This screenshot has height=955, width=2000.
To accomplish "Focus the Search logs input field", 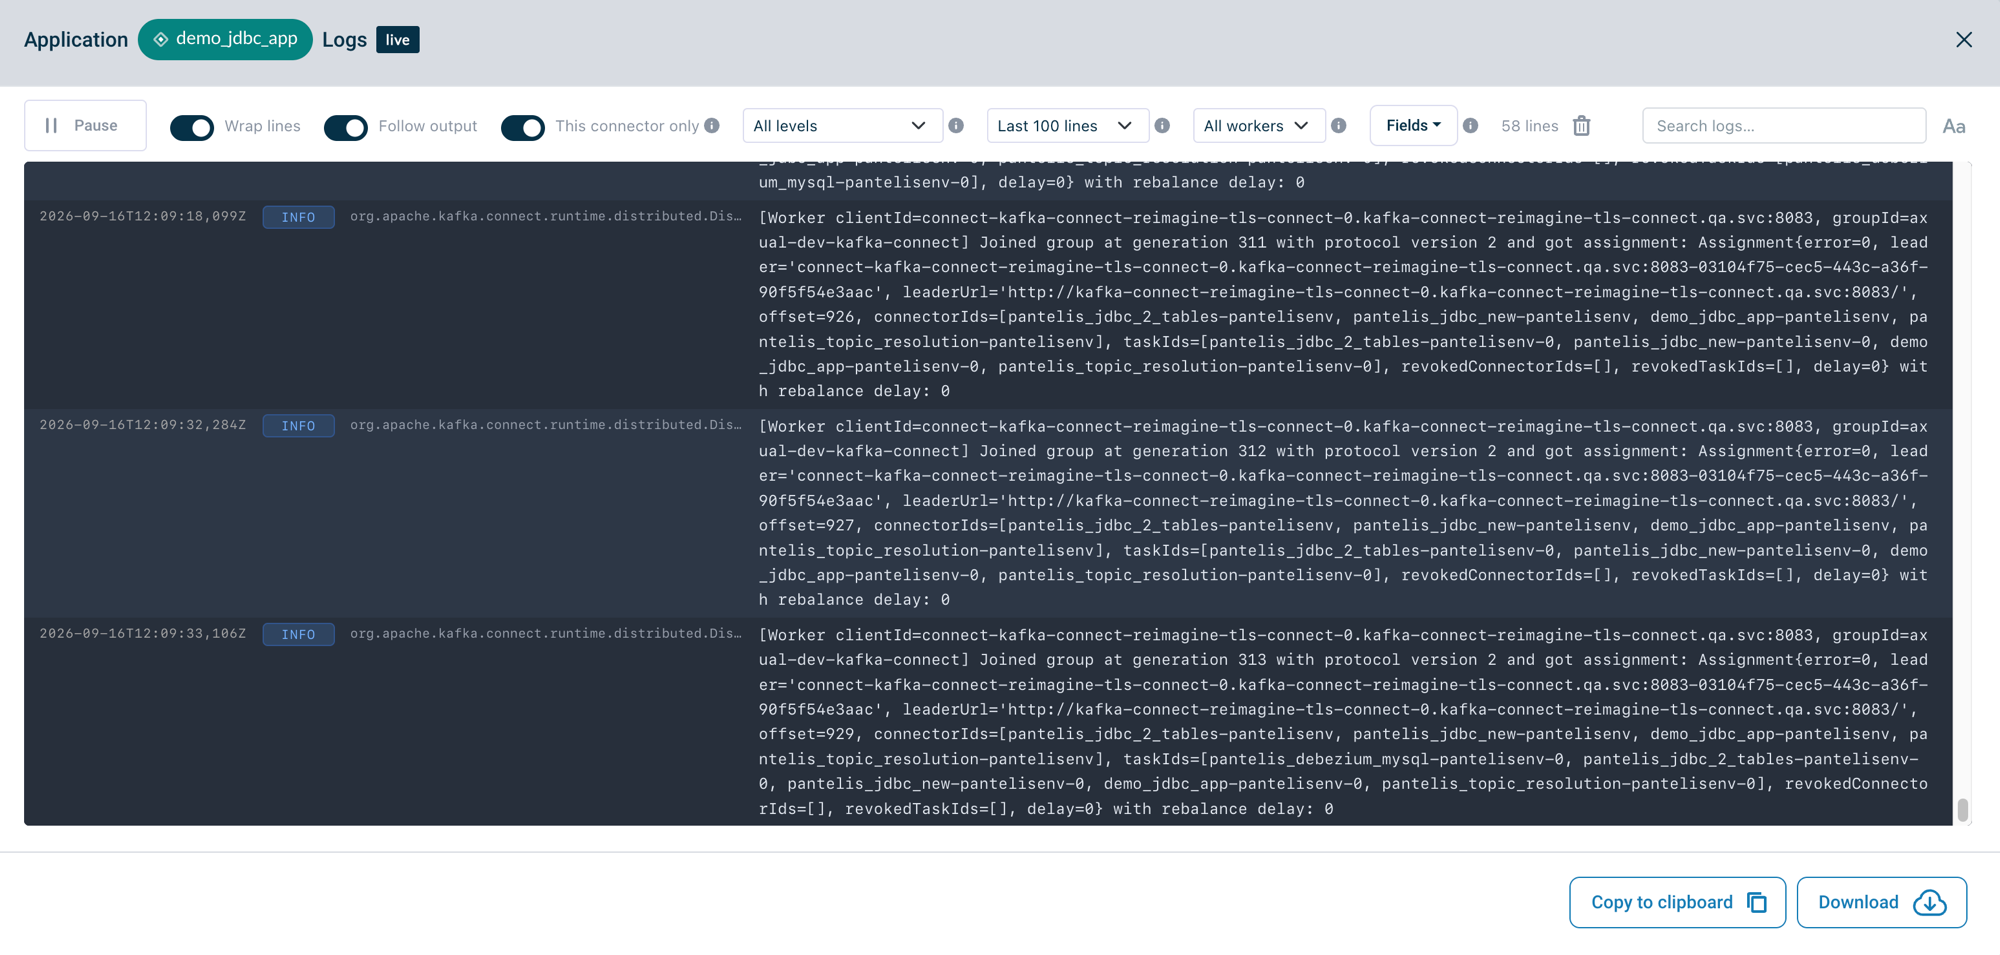I will pyautogui.click(x=1784, y=126).
